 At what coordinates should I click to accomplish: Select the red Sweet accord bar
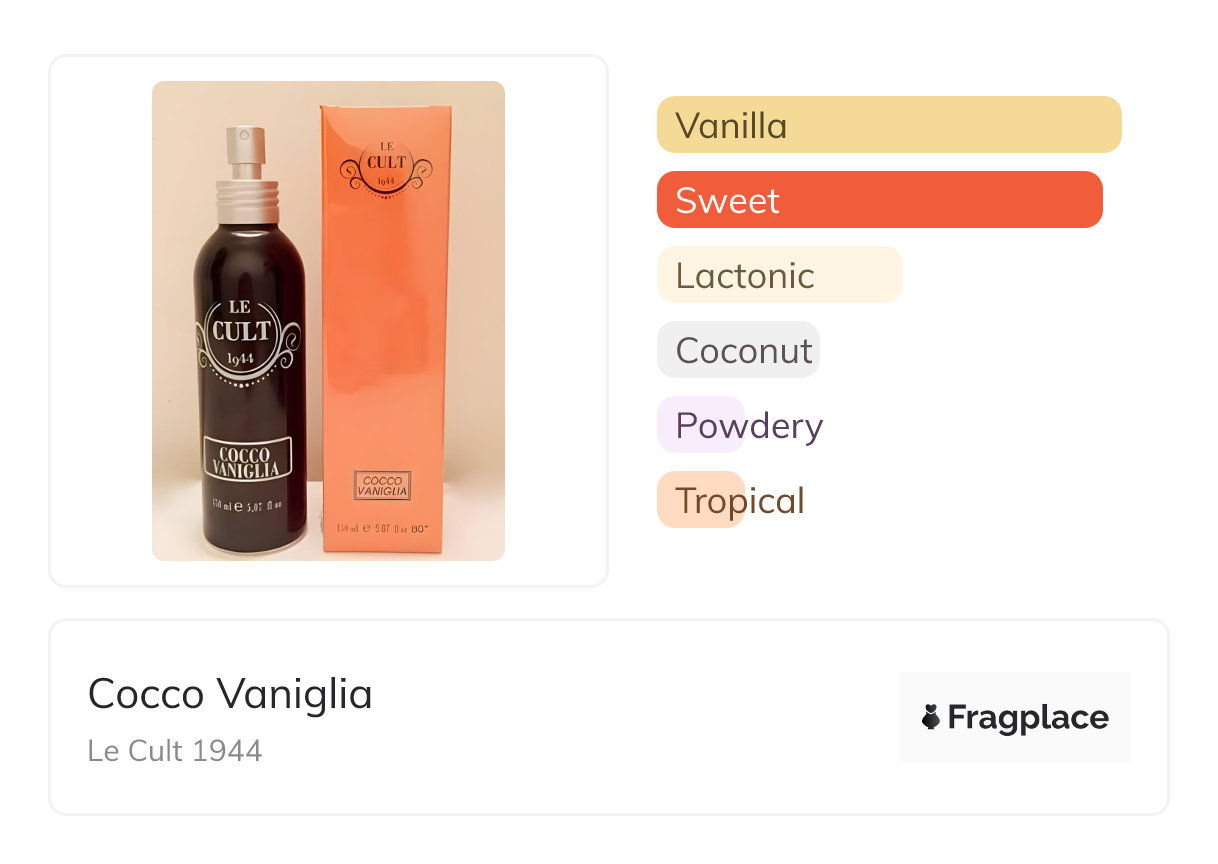pos(879,200)
